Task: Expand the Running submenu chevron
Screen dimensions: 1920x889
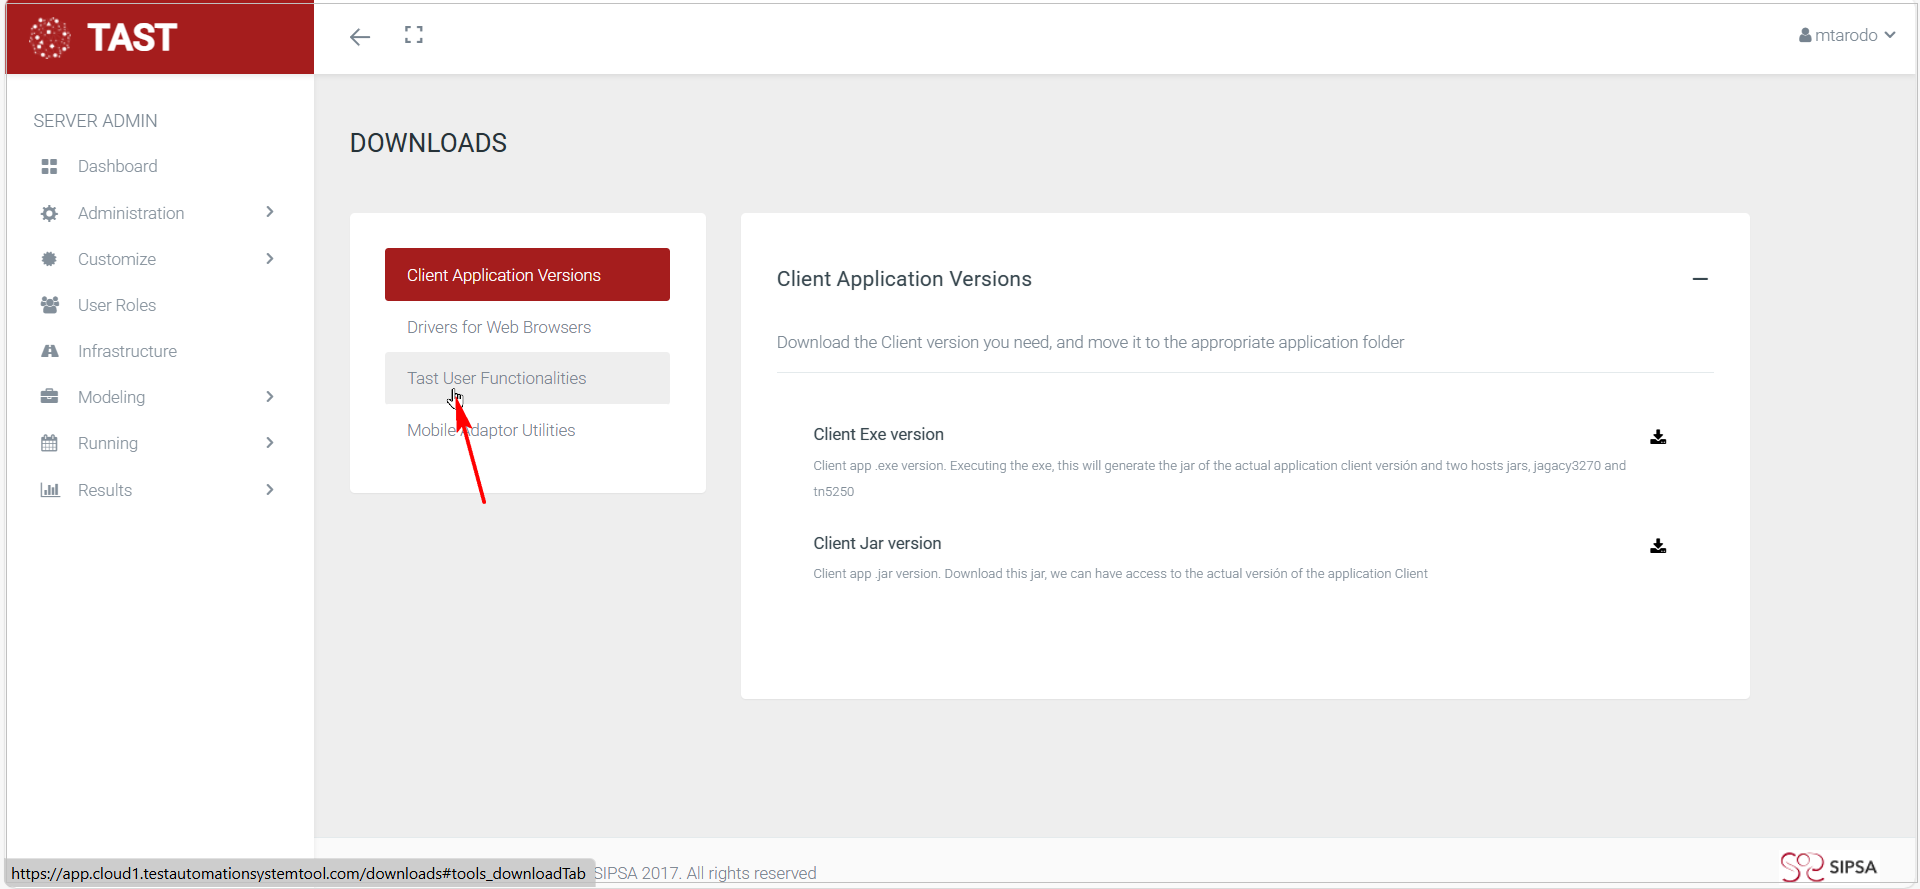Action: 270,443
